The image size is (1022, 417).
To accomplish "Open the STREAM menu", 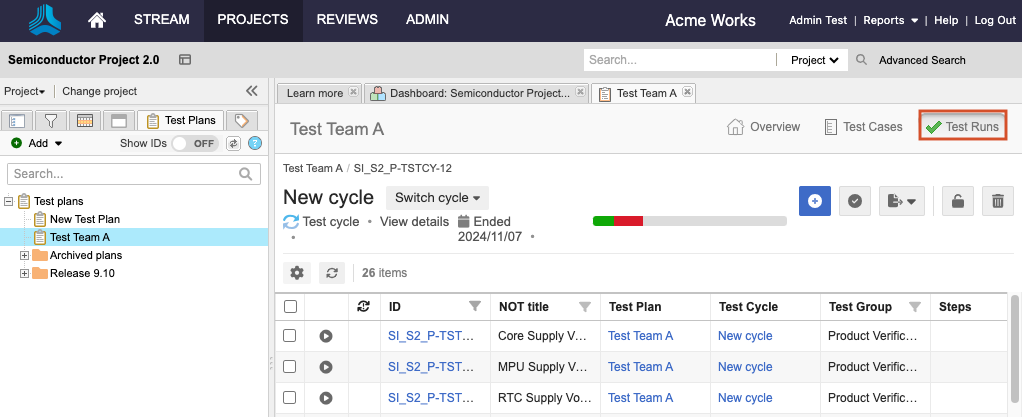I will pyautogui.click(x=162, y=20).
